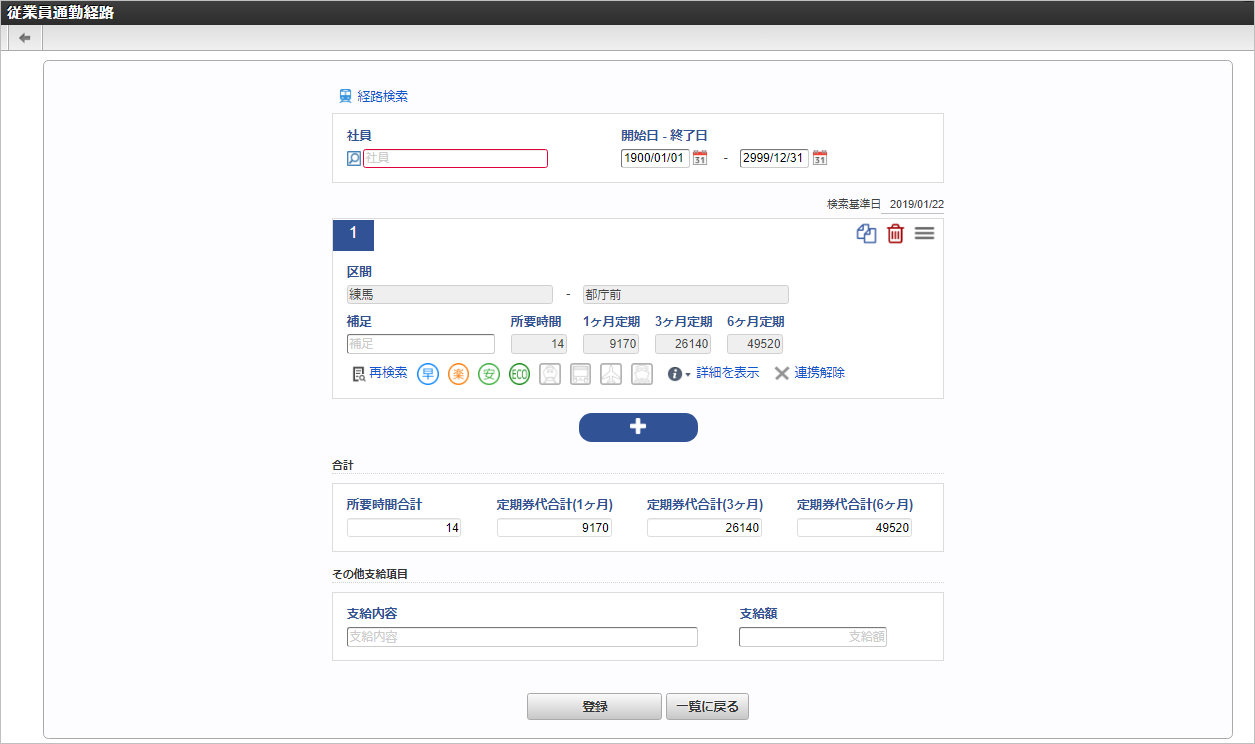
Task: Click the 1ヶ月定期 value 9170
Action: pyautogui.click(x=611, y=344)
